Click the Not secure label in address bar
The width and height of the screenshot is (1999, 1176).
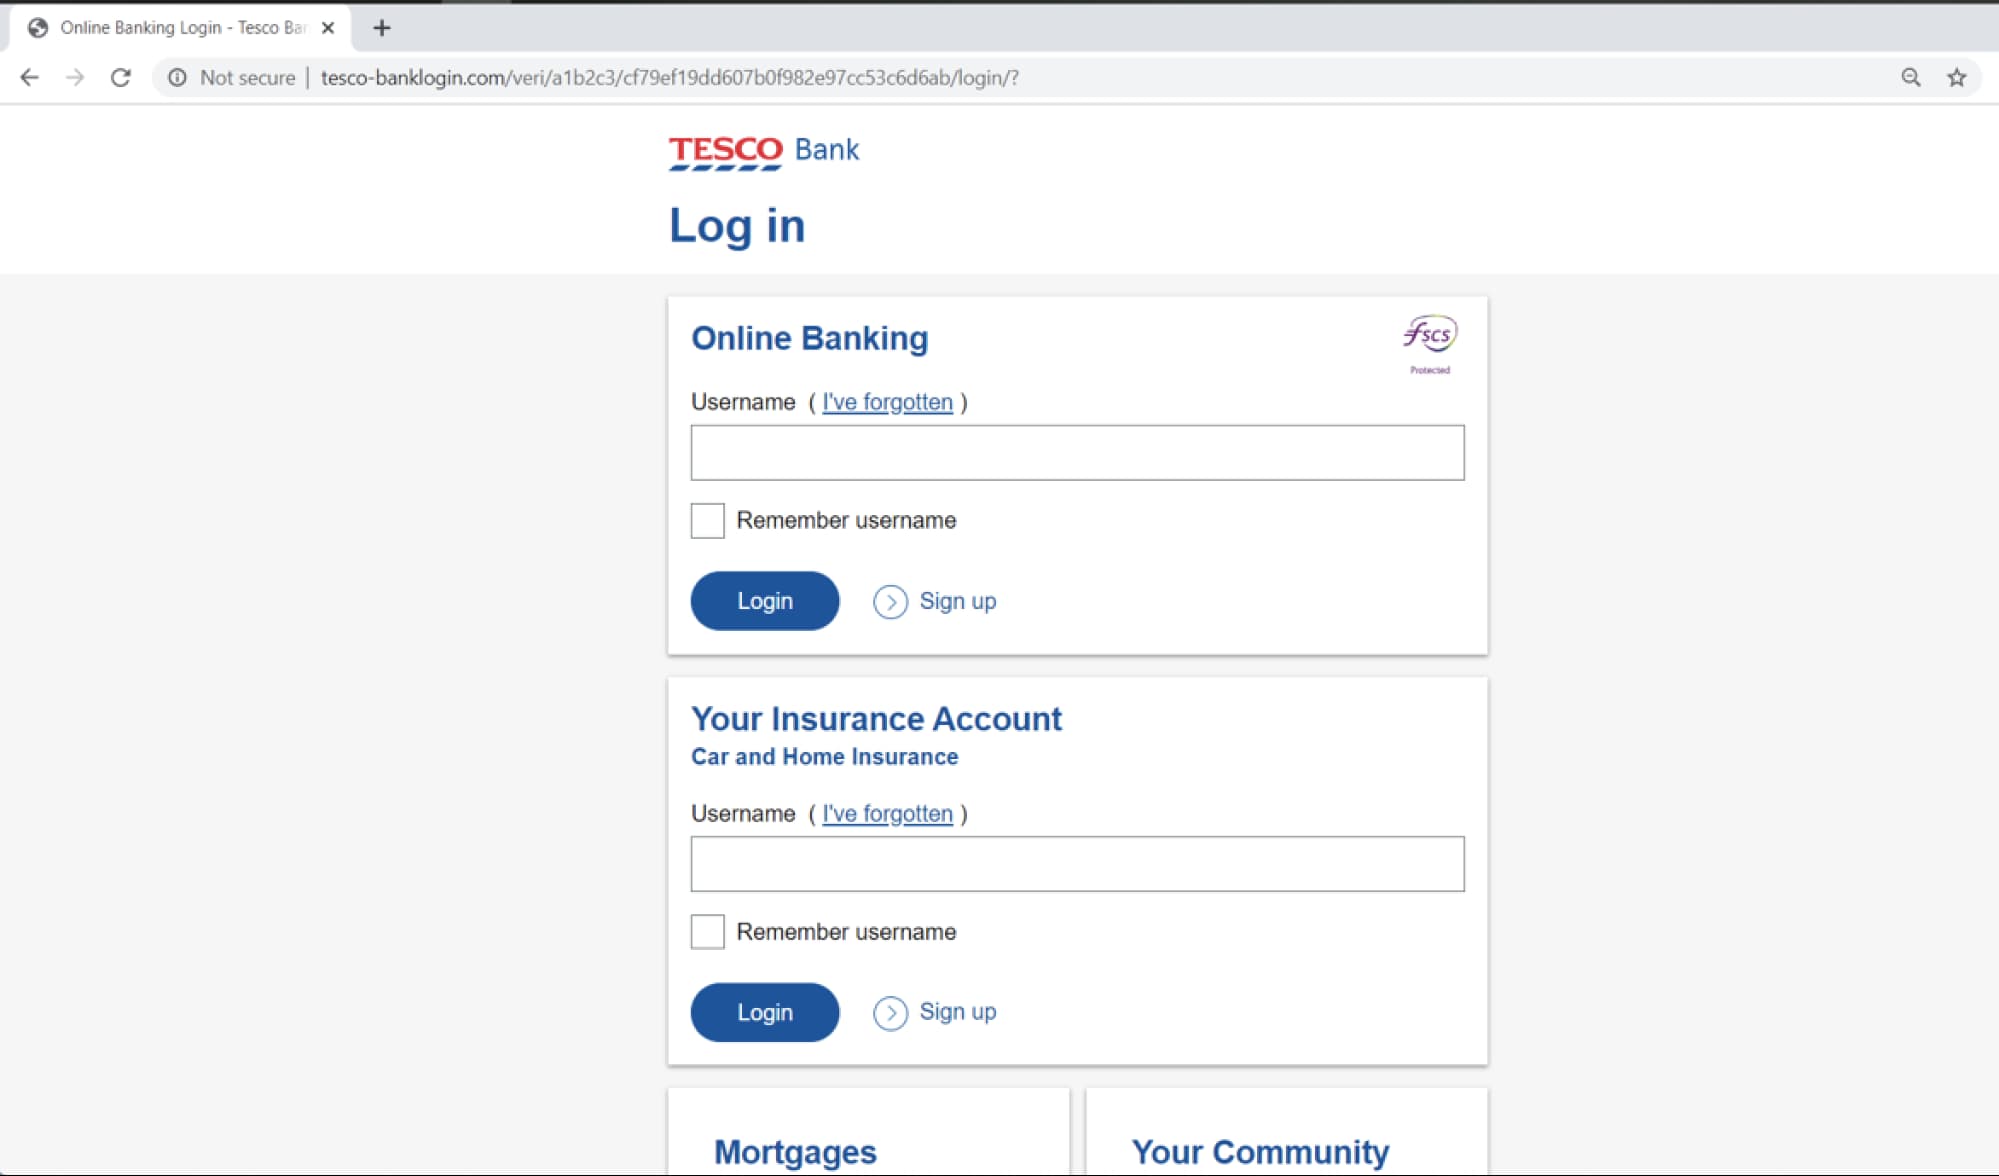coord(247,77)
